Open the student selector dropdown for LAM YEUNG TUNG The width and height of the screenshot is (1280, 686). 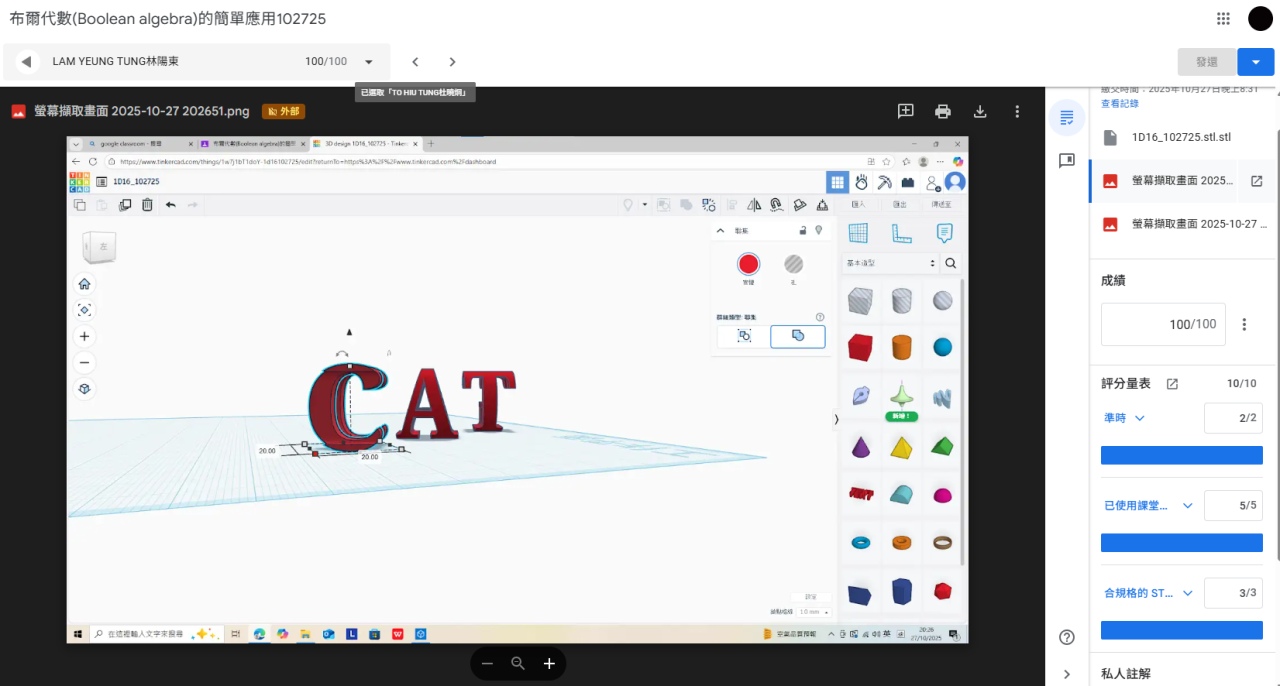369,62
